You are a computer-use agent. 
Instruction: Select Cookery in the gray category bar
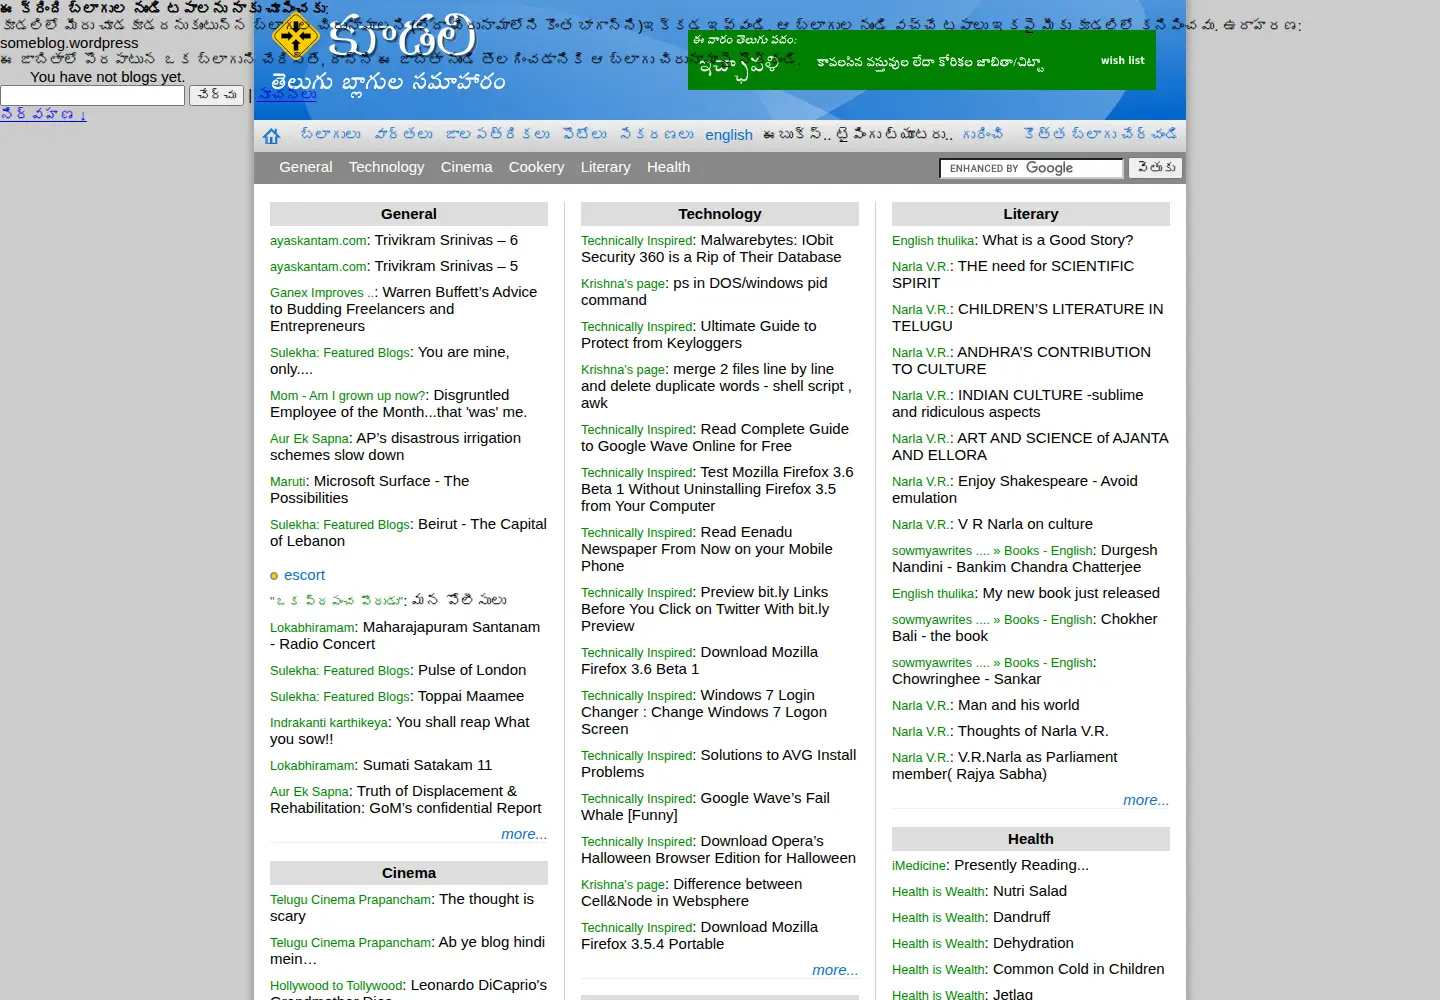coord(537,167)
